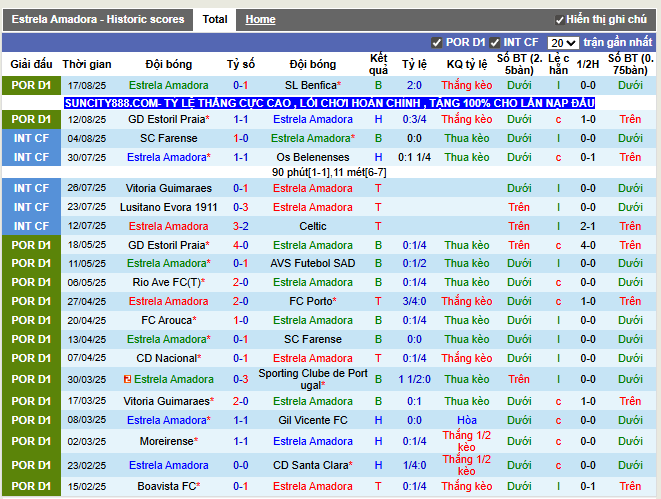Click the 0:1 1/4 odds in Belenenses row
The height and width of the screenshot is (499, 661).
[x=414, y=157]
